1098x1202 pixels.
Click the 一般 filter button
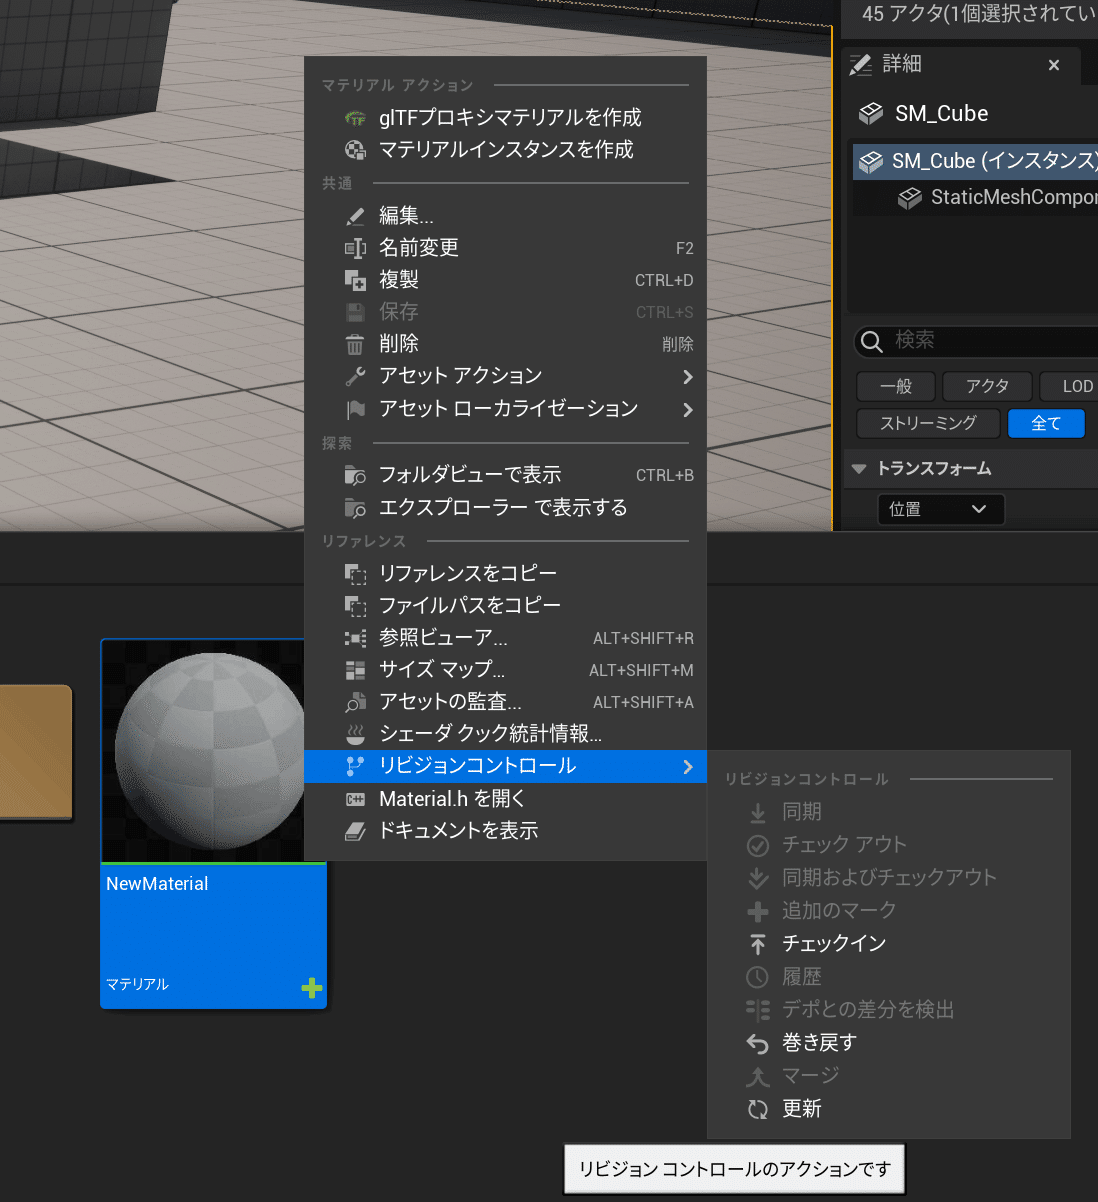point(896,386)
